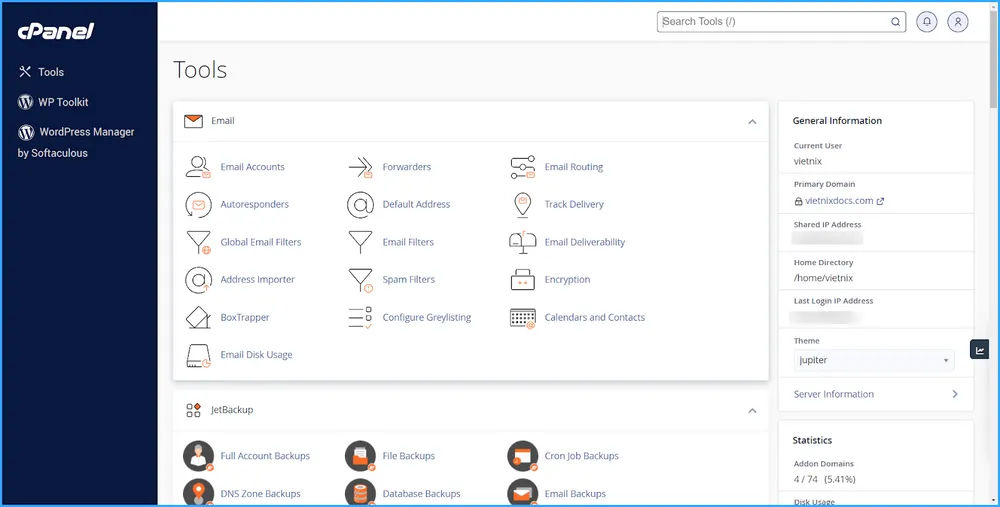This screenshot has width=1000, height=507.
Task: Click into the Search Tools field
Action: 774,21
